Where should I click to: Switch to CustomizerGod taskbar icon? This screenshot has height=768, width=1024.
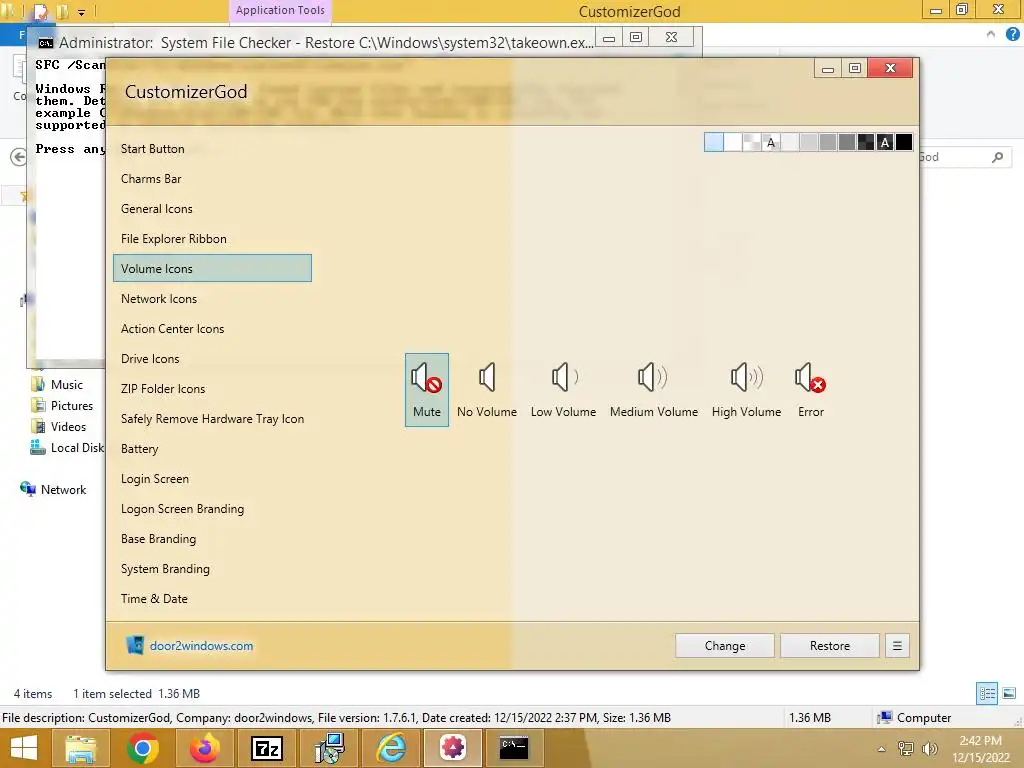coord(453,748)
